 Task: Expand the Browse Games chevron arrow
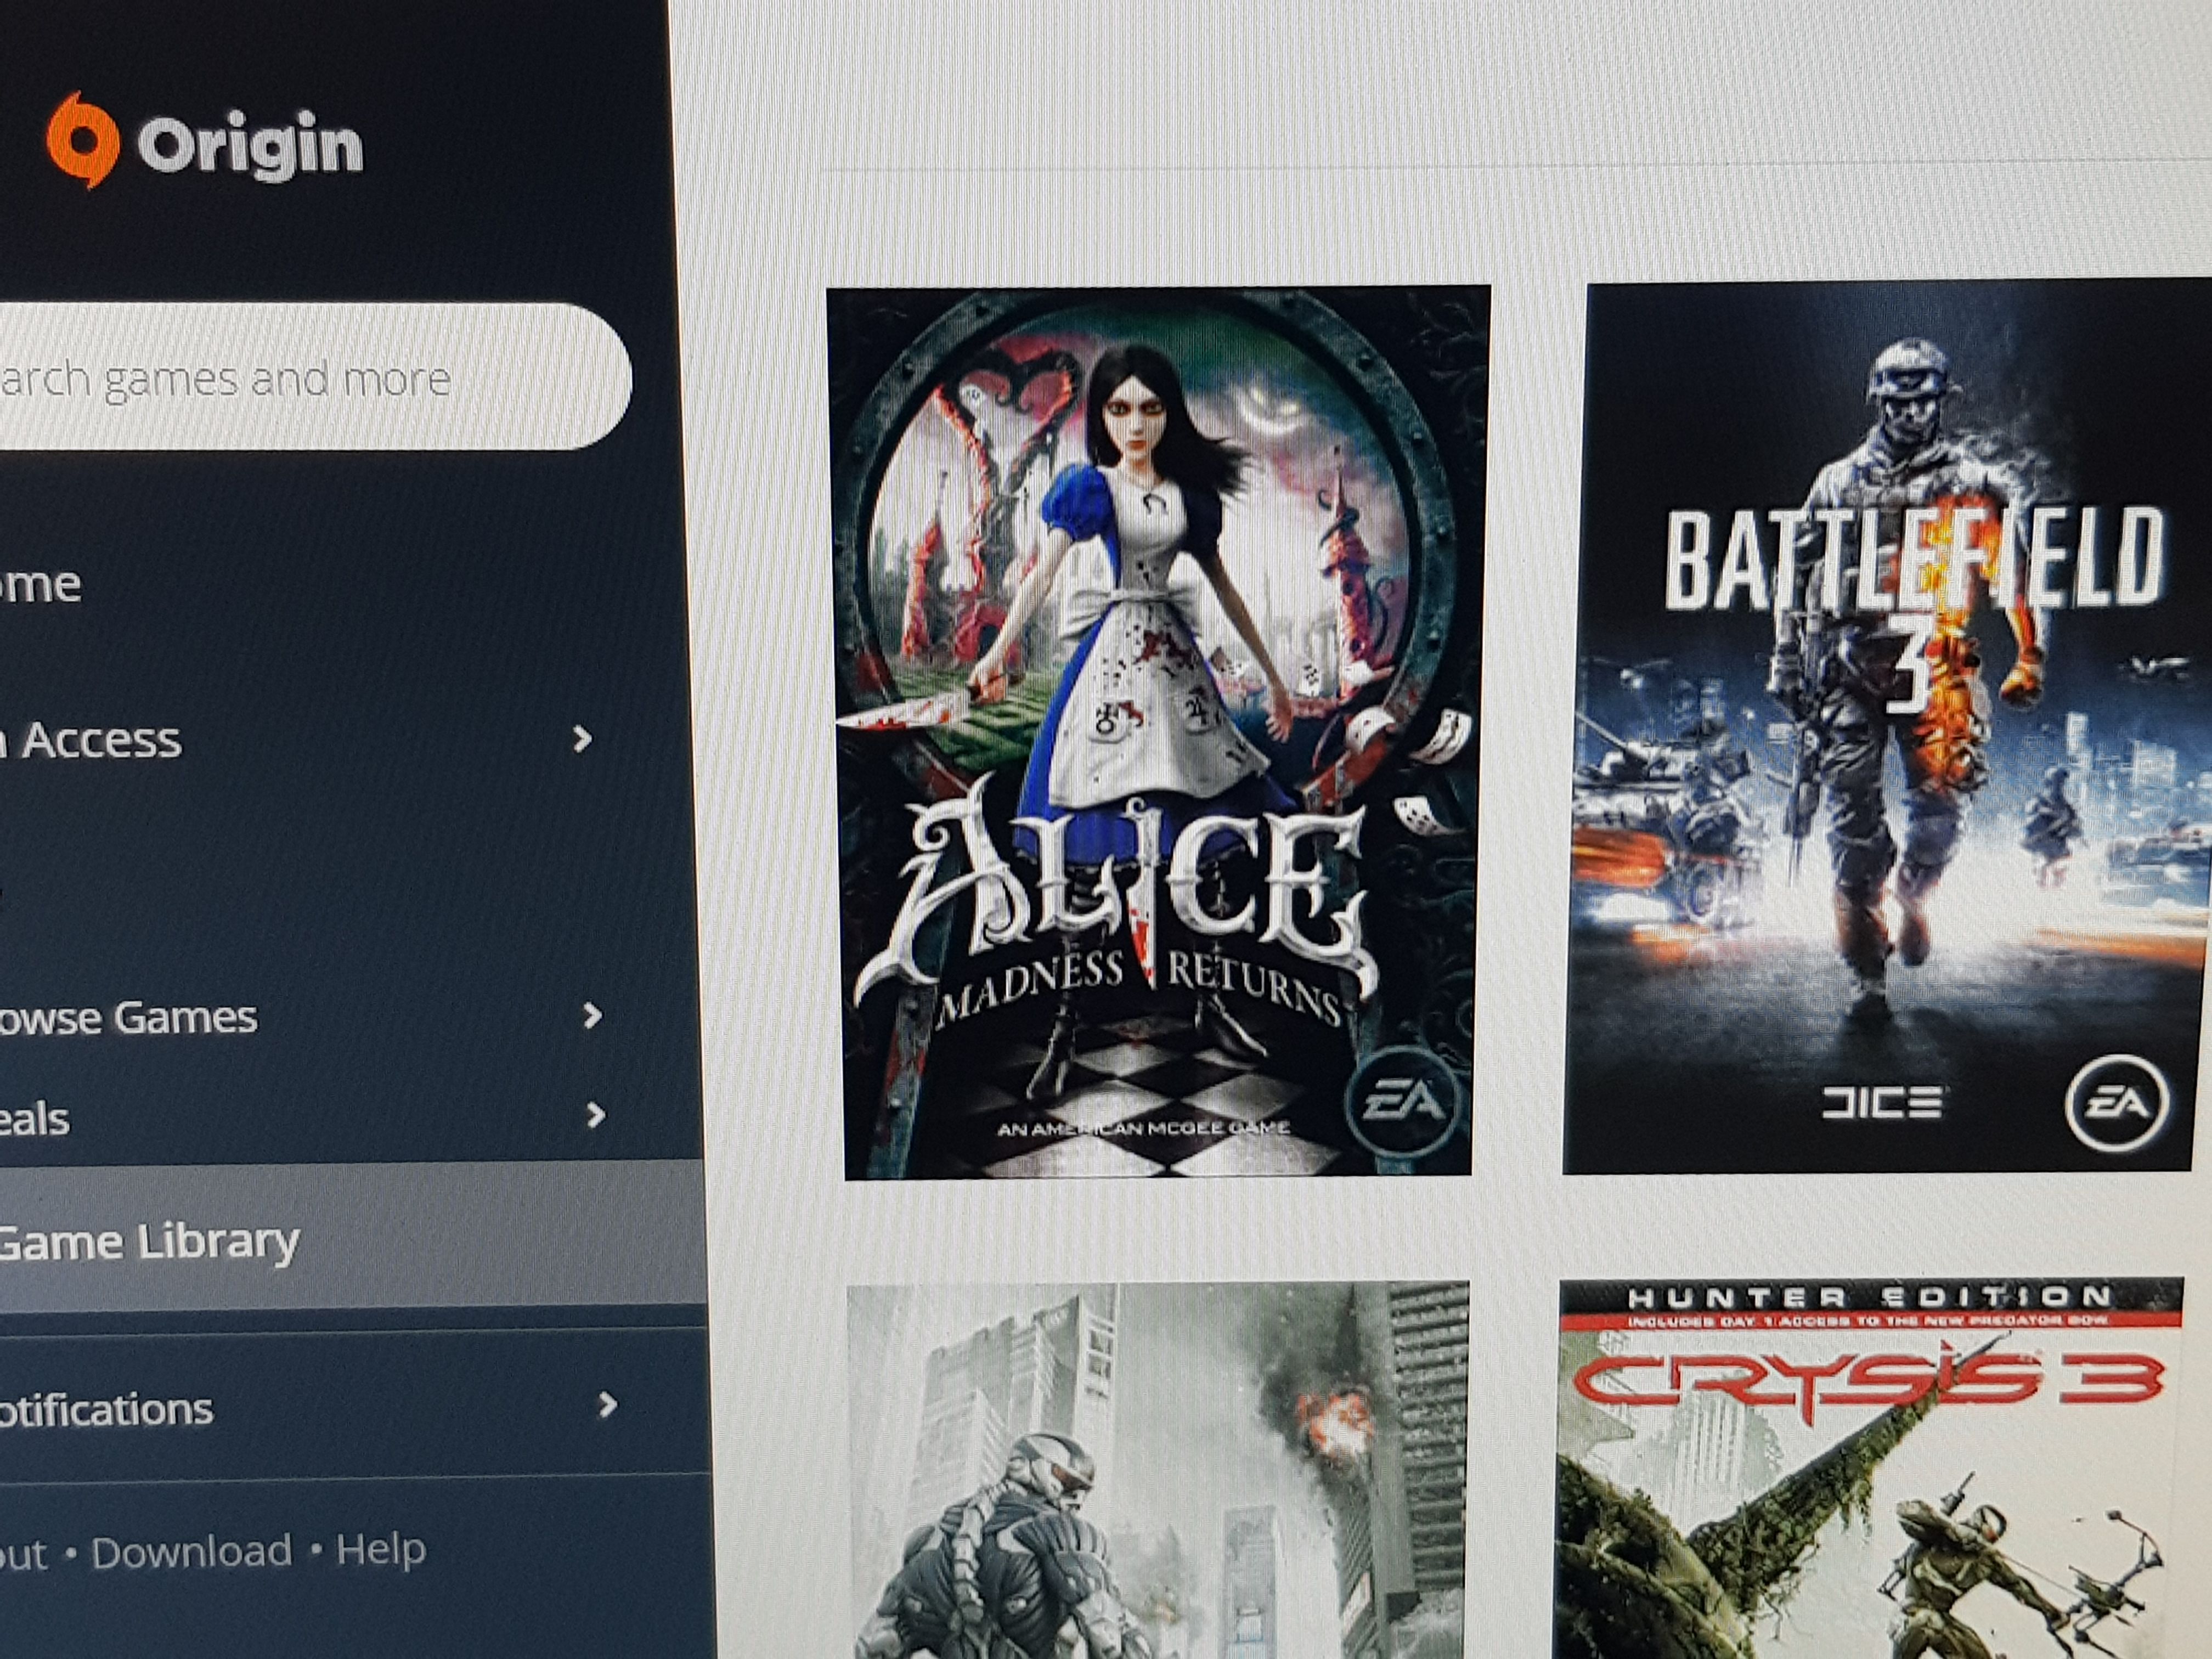coord(593,1016)
